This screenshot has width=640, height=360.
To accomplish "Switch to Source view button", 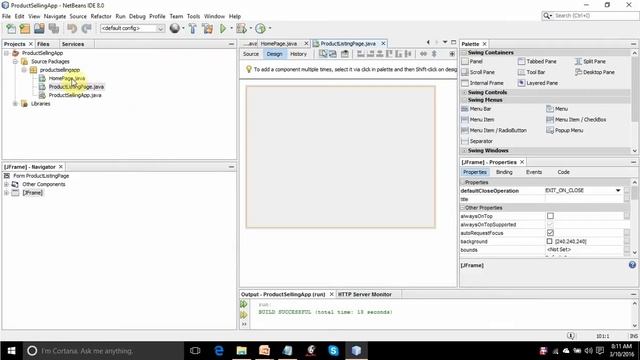I will (x=251, y=54).
